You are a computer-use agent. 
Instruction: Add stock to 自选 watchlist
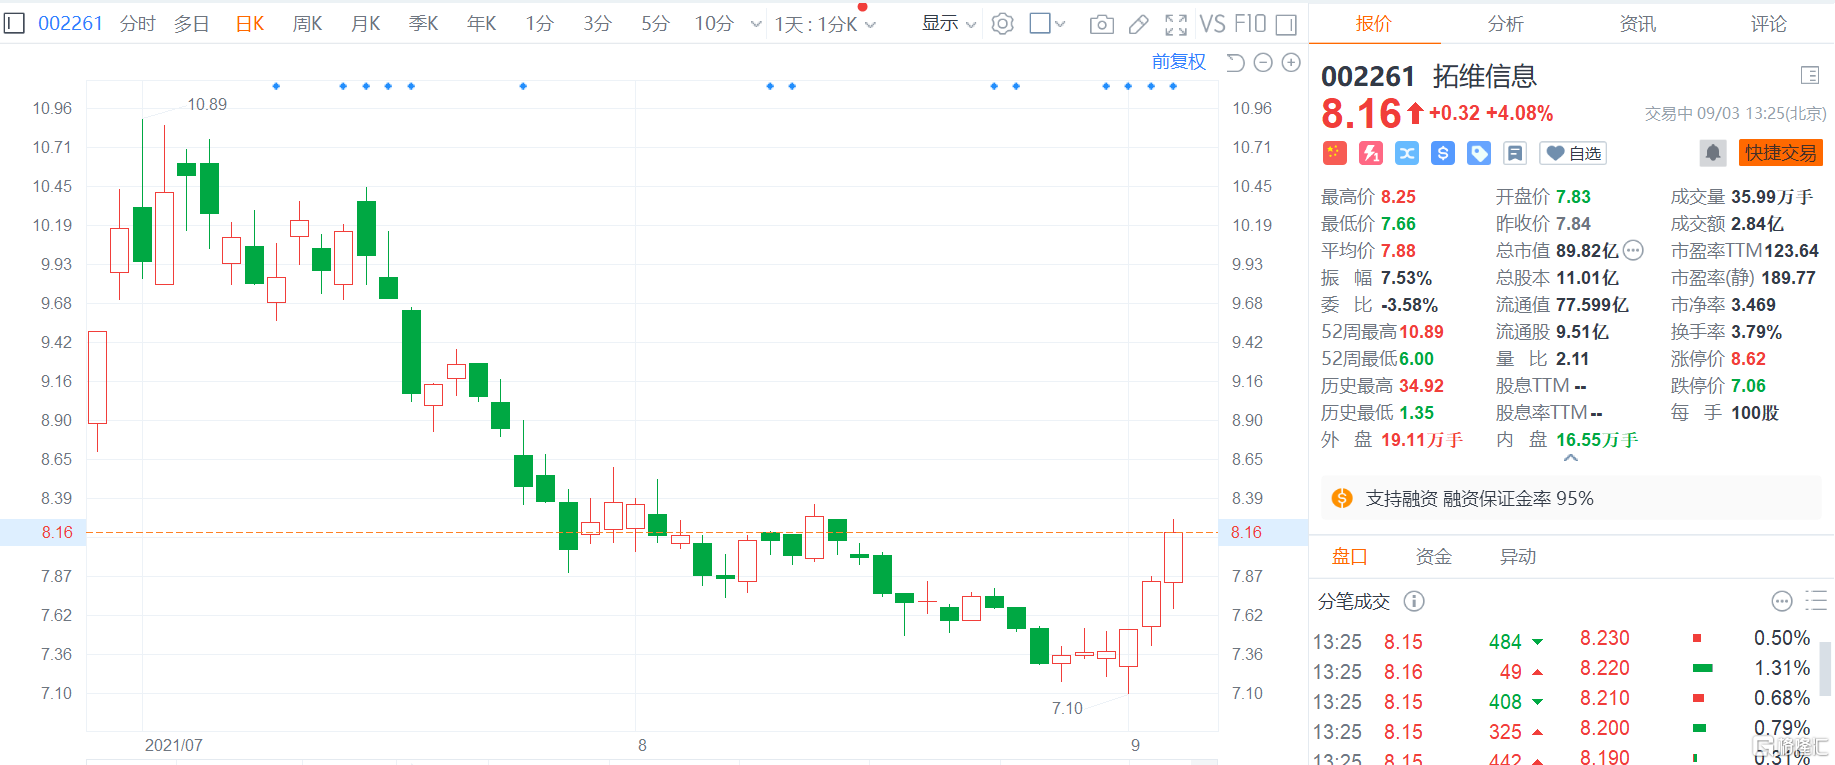pyautogui.click(x=1574, y=153)
